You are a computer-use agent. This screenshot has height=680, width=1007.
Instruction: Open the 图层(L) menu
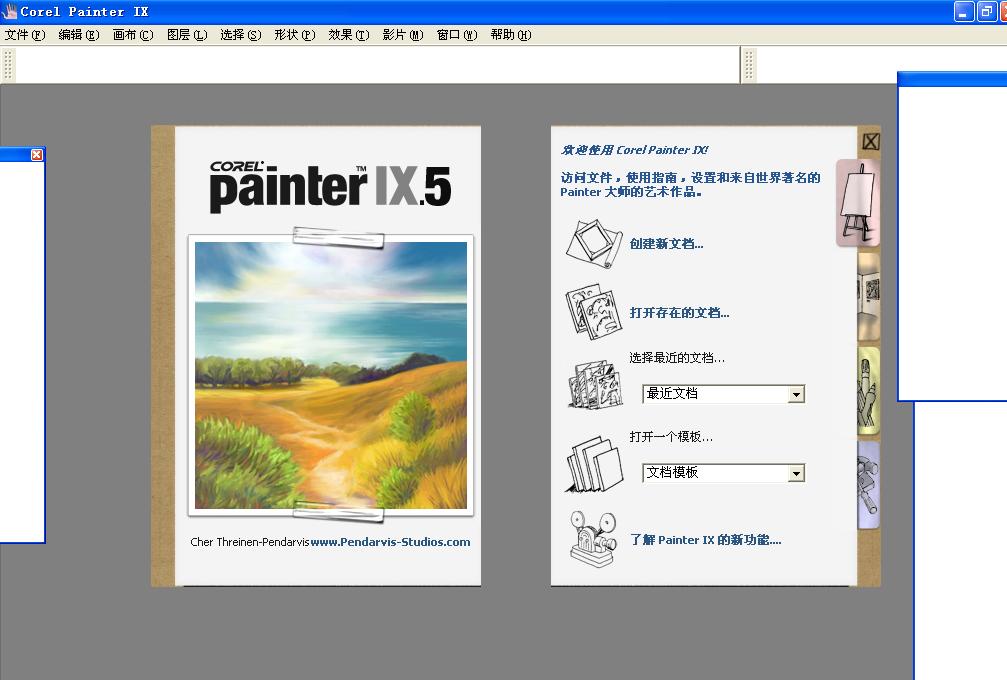click(x=187, y=35)
